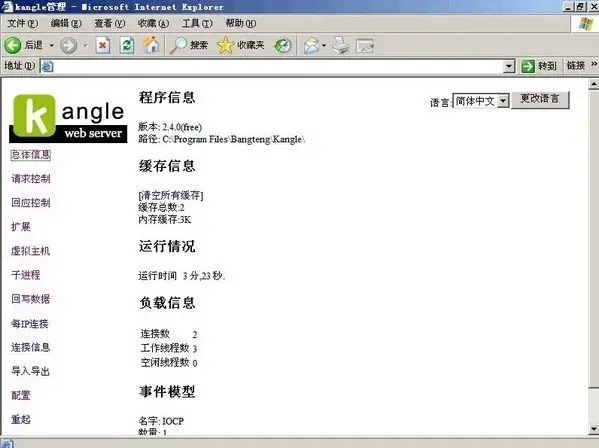Click the Mail envelope icon

click(x=312, y=45)
